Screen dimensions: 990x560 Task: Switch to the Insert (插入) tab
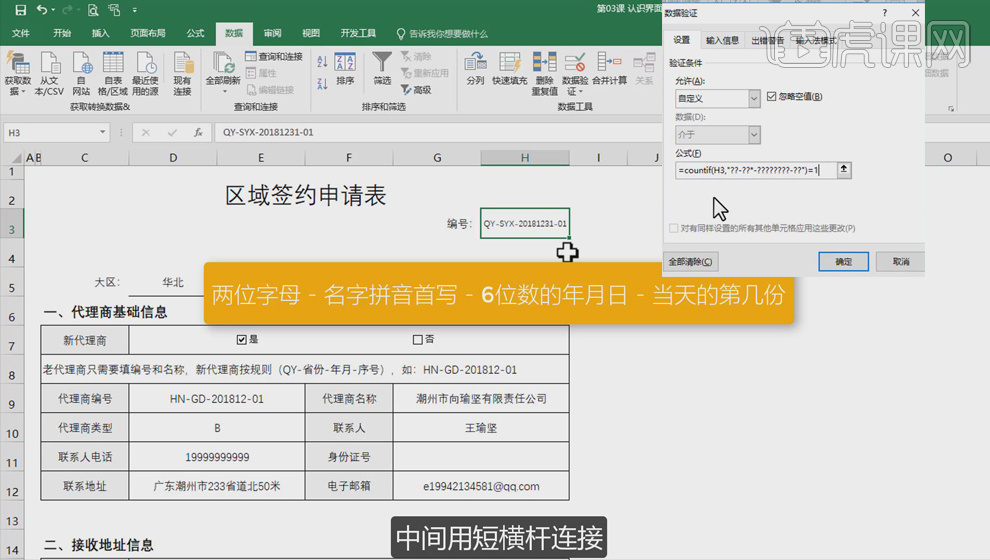coord(100,33)
